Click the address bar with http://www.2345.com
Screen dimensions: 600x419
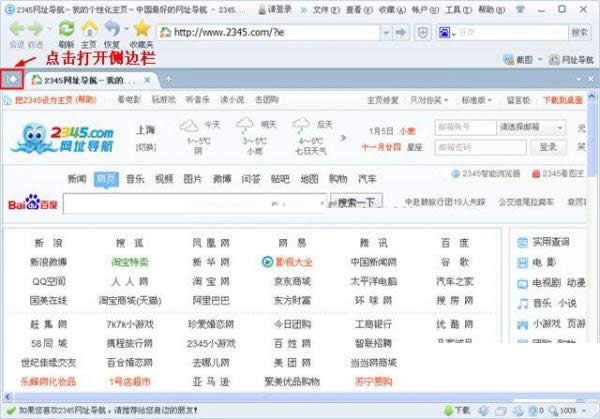269,33
